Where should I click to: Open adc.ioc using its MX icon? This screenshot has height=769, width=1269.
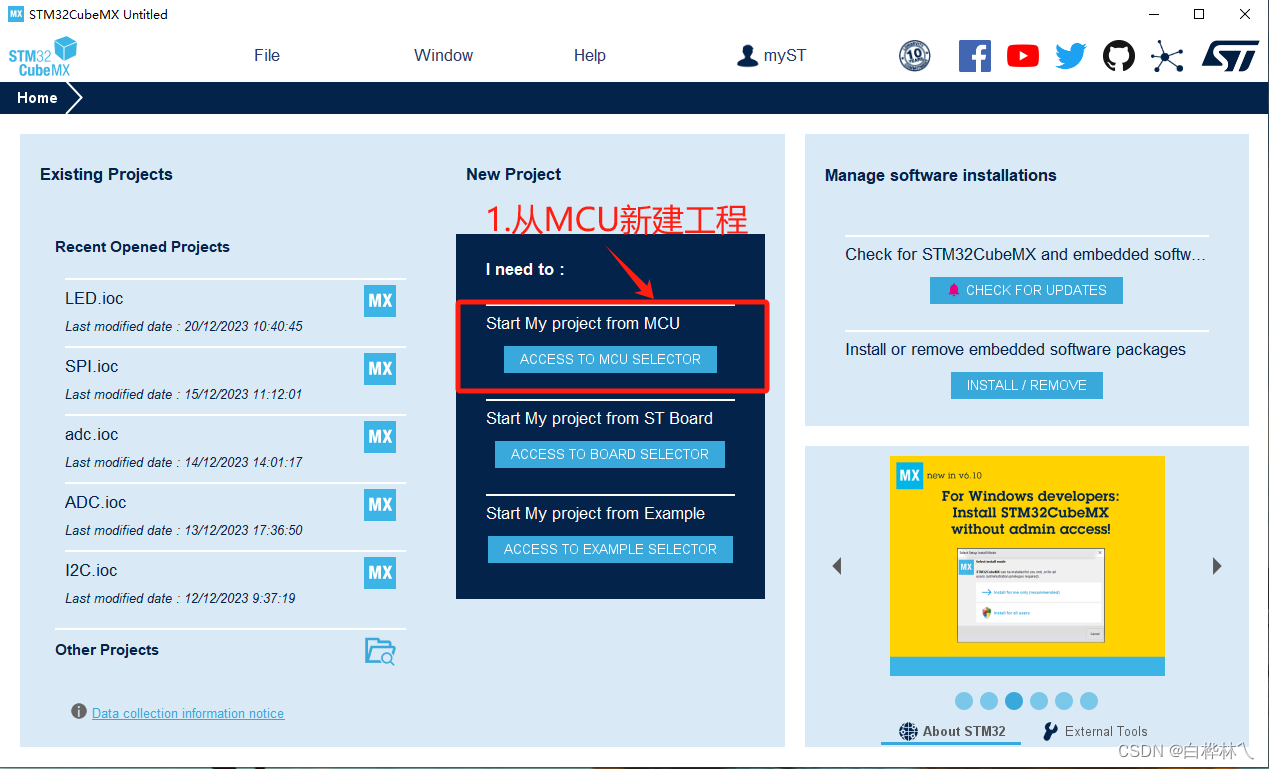point(380,436)
